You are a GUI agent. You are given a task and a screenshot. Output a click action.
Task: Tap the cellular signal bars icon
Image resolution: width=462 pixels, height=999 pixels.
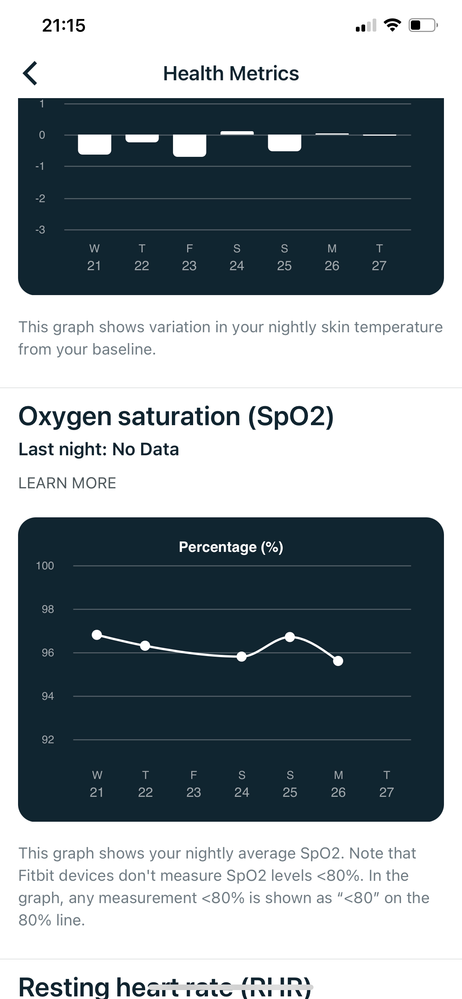coord(366,26)
